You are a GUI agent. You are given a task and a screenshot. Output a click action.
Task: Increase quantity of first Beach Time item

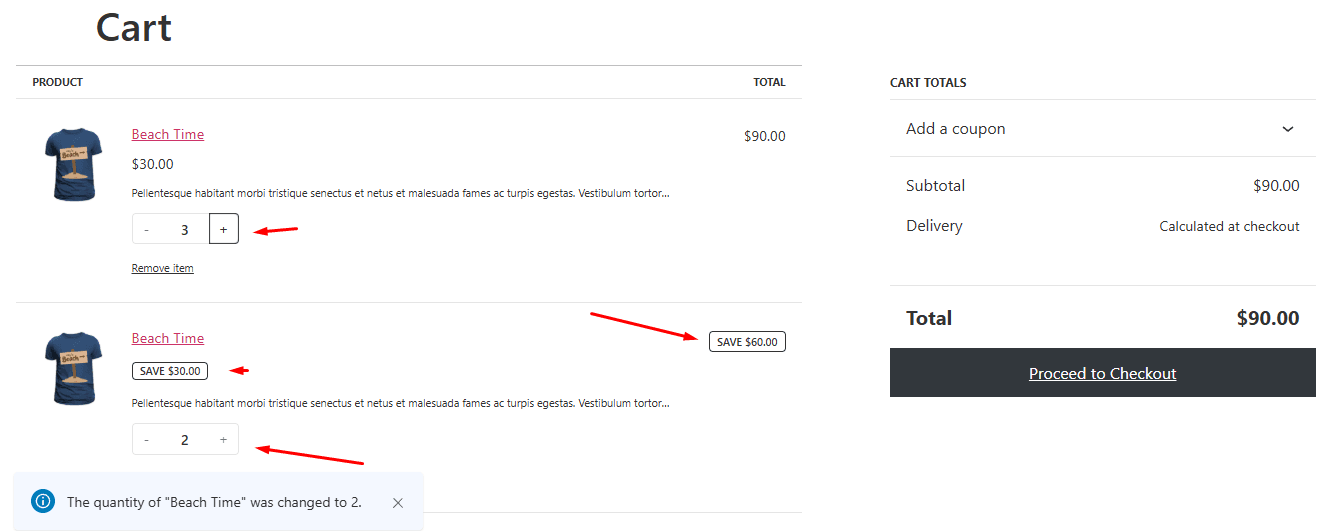pyautogui.click(x=223, y=229)
